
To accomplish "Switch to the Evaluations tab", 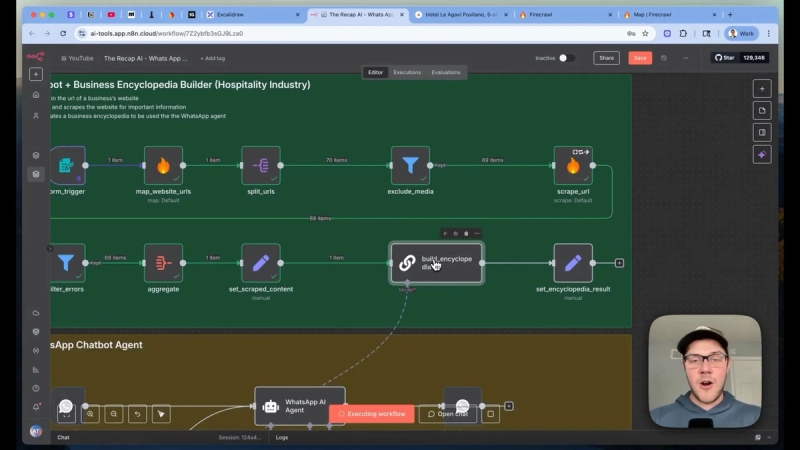I will pos(446,72).
